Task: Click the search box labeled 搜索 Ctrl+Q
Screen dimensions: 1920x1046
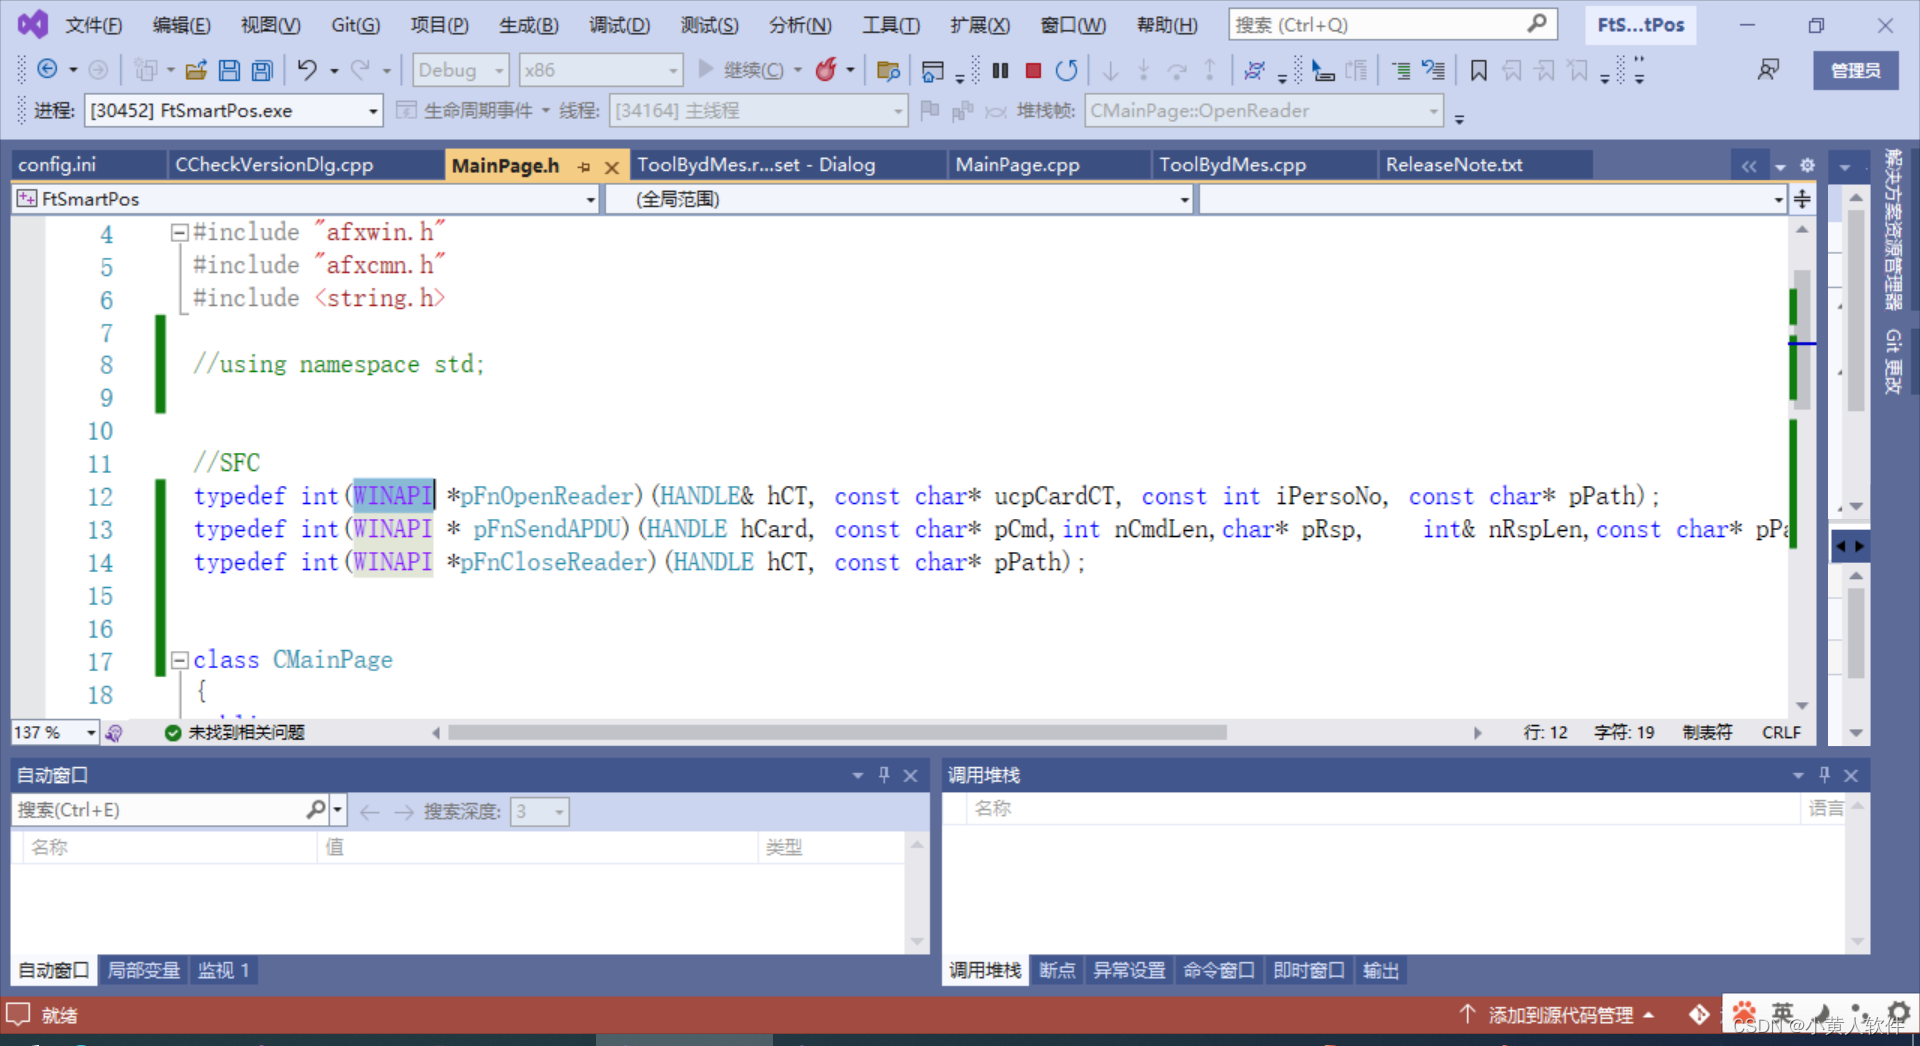Action: coord(1392,24)
